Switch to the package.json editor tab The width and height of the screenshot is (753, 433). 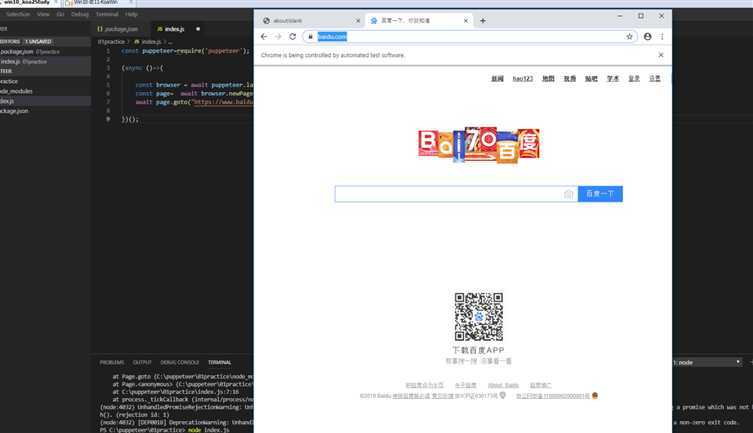[x=120, y=29]
